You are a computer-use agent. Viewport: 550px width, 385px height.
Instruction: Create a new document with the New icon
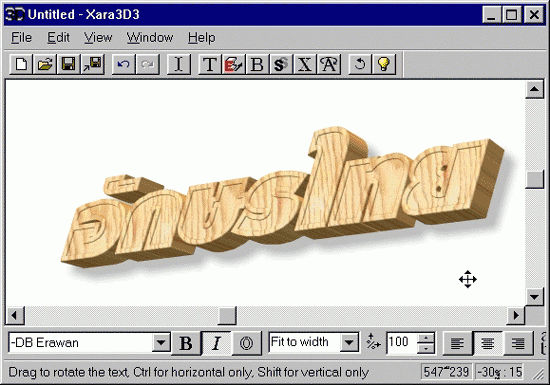coord(21,64)
